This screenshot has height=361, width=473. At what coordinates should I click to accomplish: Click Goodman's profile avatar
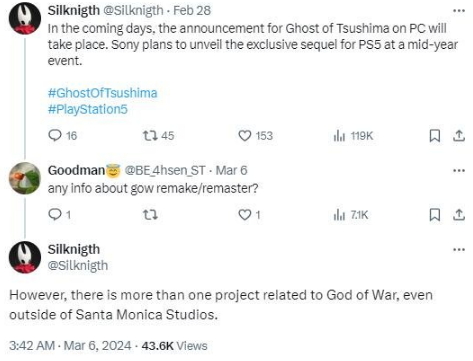click(25, 178)
